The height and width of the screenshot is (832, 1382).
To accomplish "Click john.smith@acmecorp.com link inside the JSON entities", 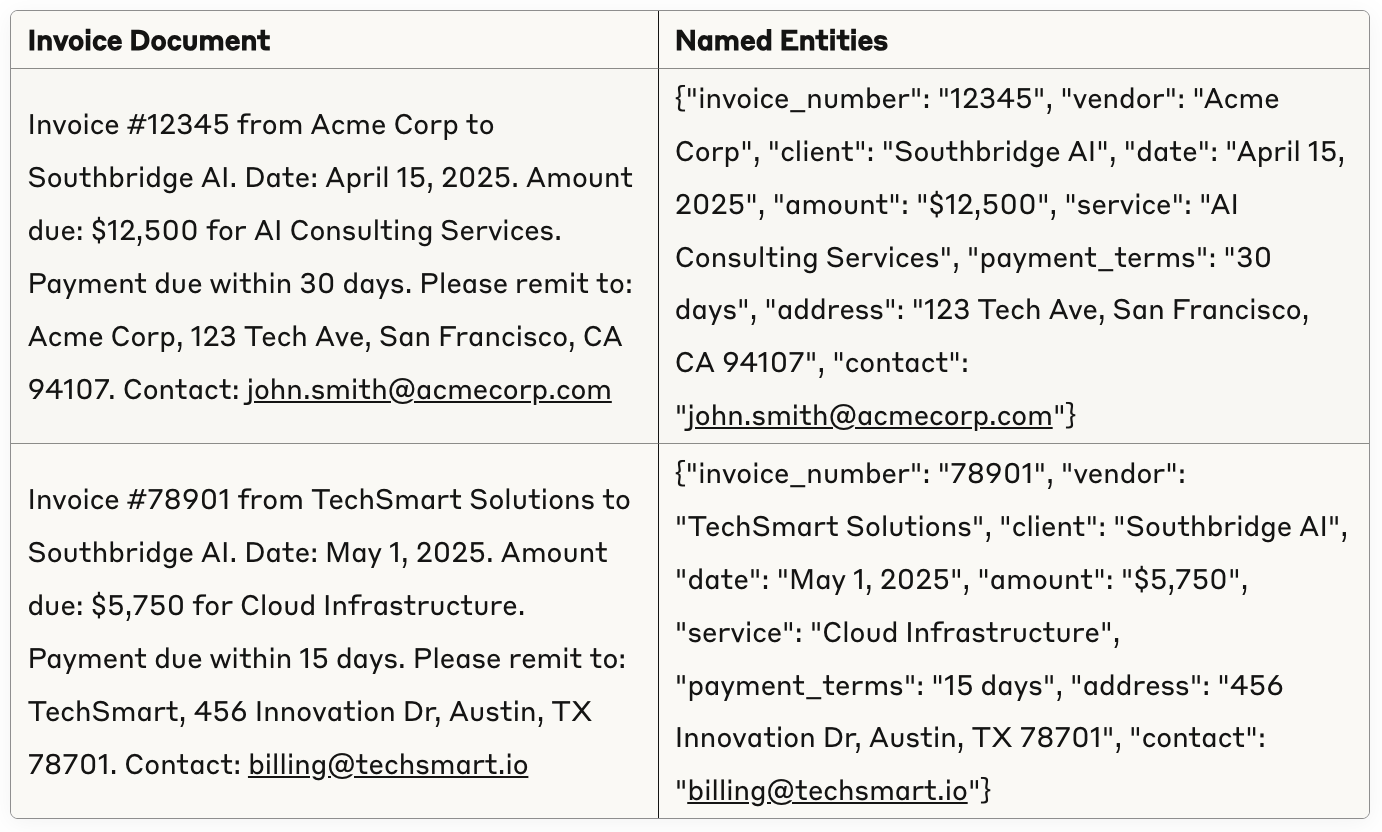I will click(870, 416).
